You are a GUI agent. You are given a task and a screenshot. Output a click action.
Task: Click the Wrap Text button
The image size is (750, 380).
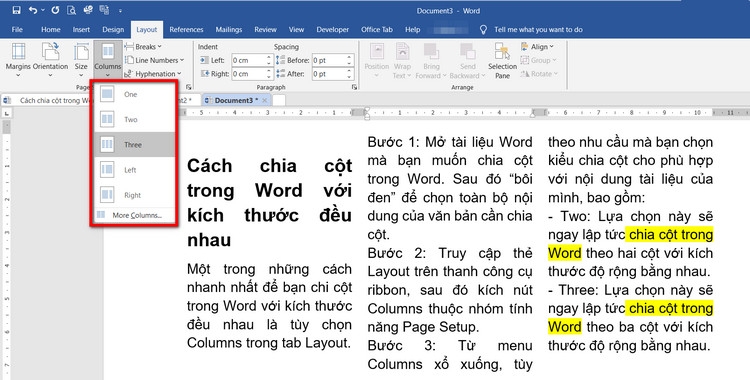point(402,60)
